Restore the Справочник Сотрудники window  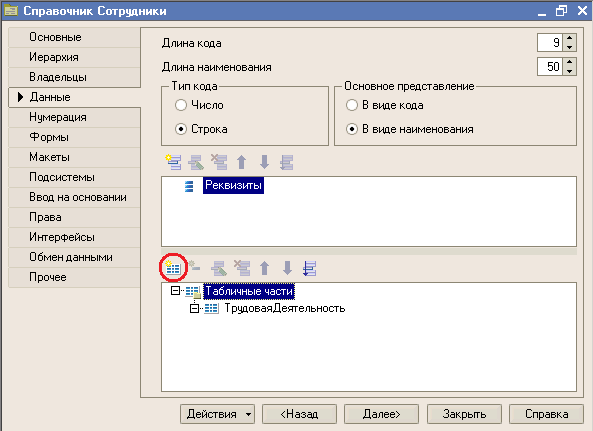click(561, 11)
